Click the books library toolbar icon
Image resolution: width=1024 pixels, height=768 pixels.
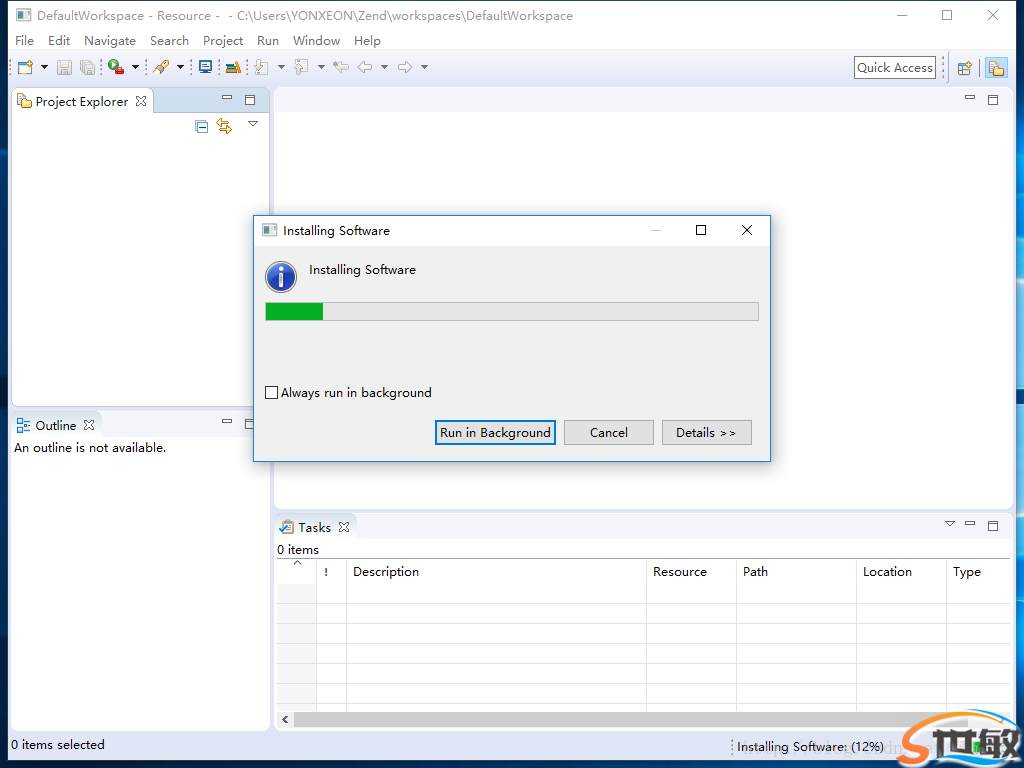click(233, 67)
